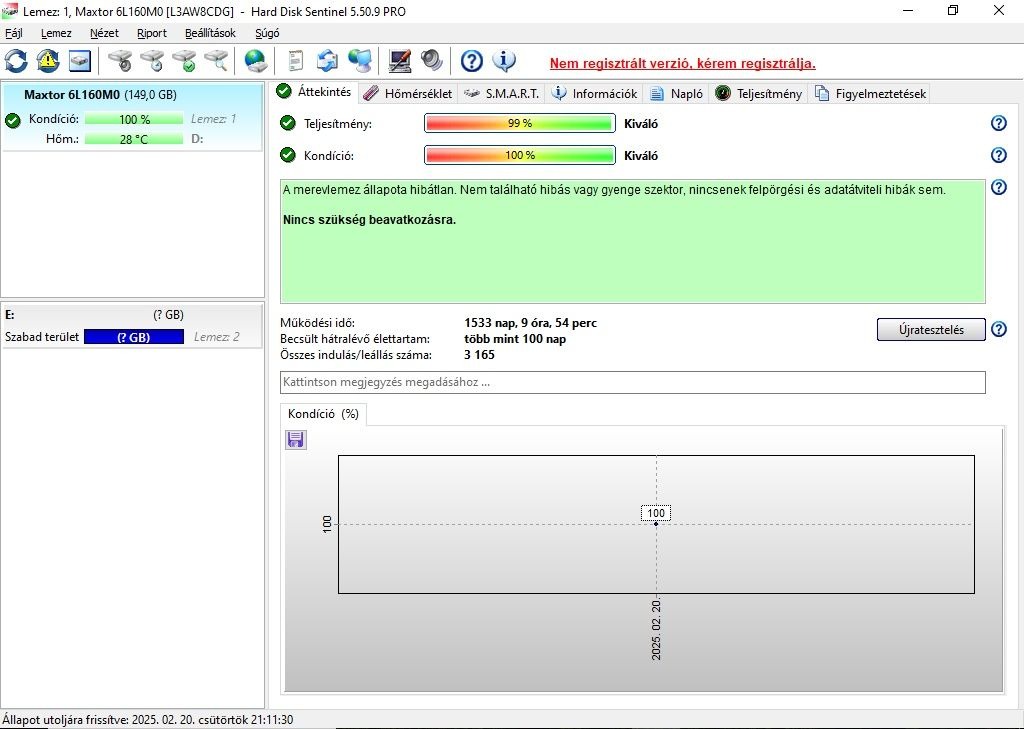Open the Súgó menu
Viewport: 1024px width, 729px height.
[x=267, y=33]
